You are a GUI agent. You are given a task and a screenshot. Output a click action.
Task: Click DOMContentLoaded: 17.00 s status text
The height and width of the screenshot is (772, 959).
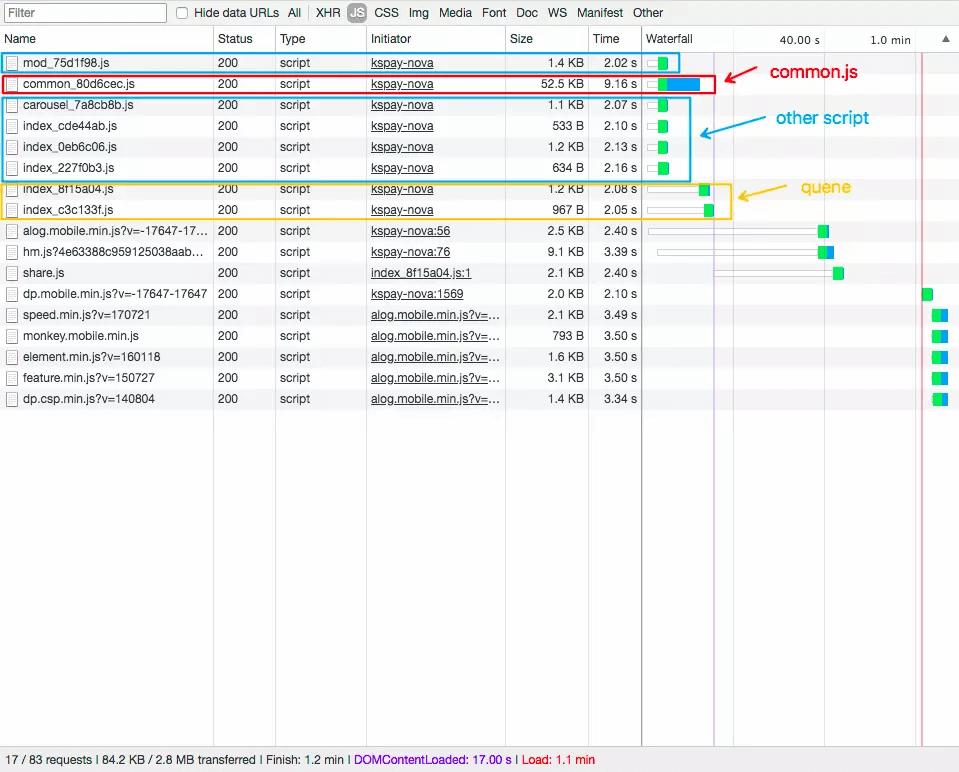coord(432,760)
